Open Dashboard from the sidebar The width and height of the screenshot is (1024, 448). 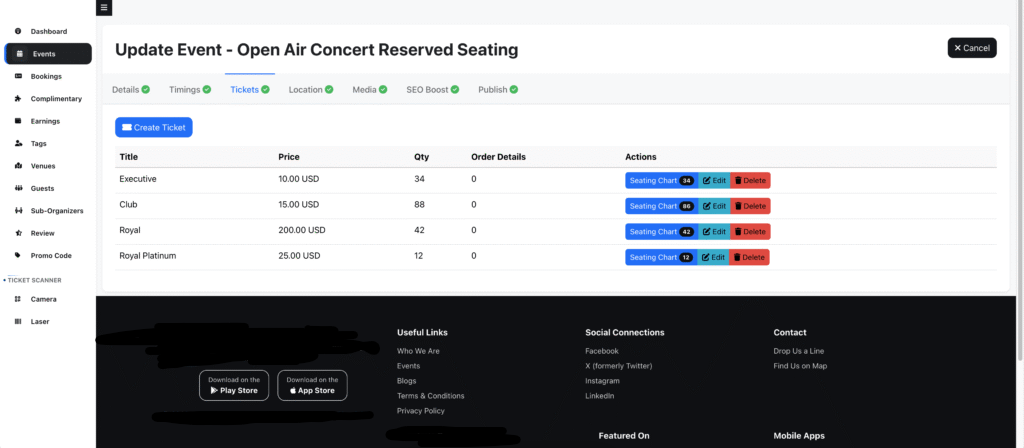tap(48, 32)
